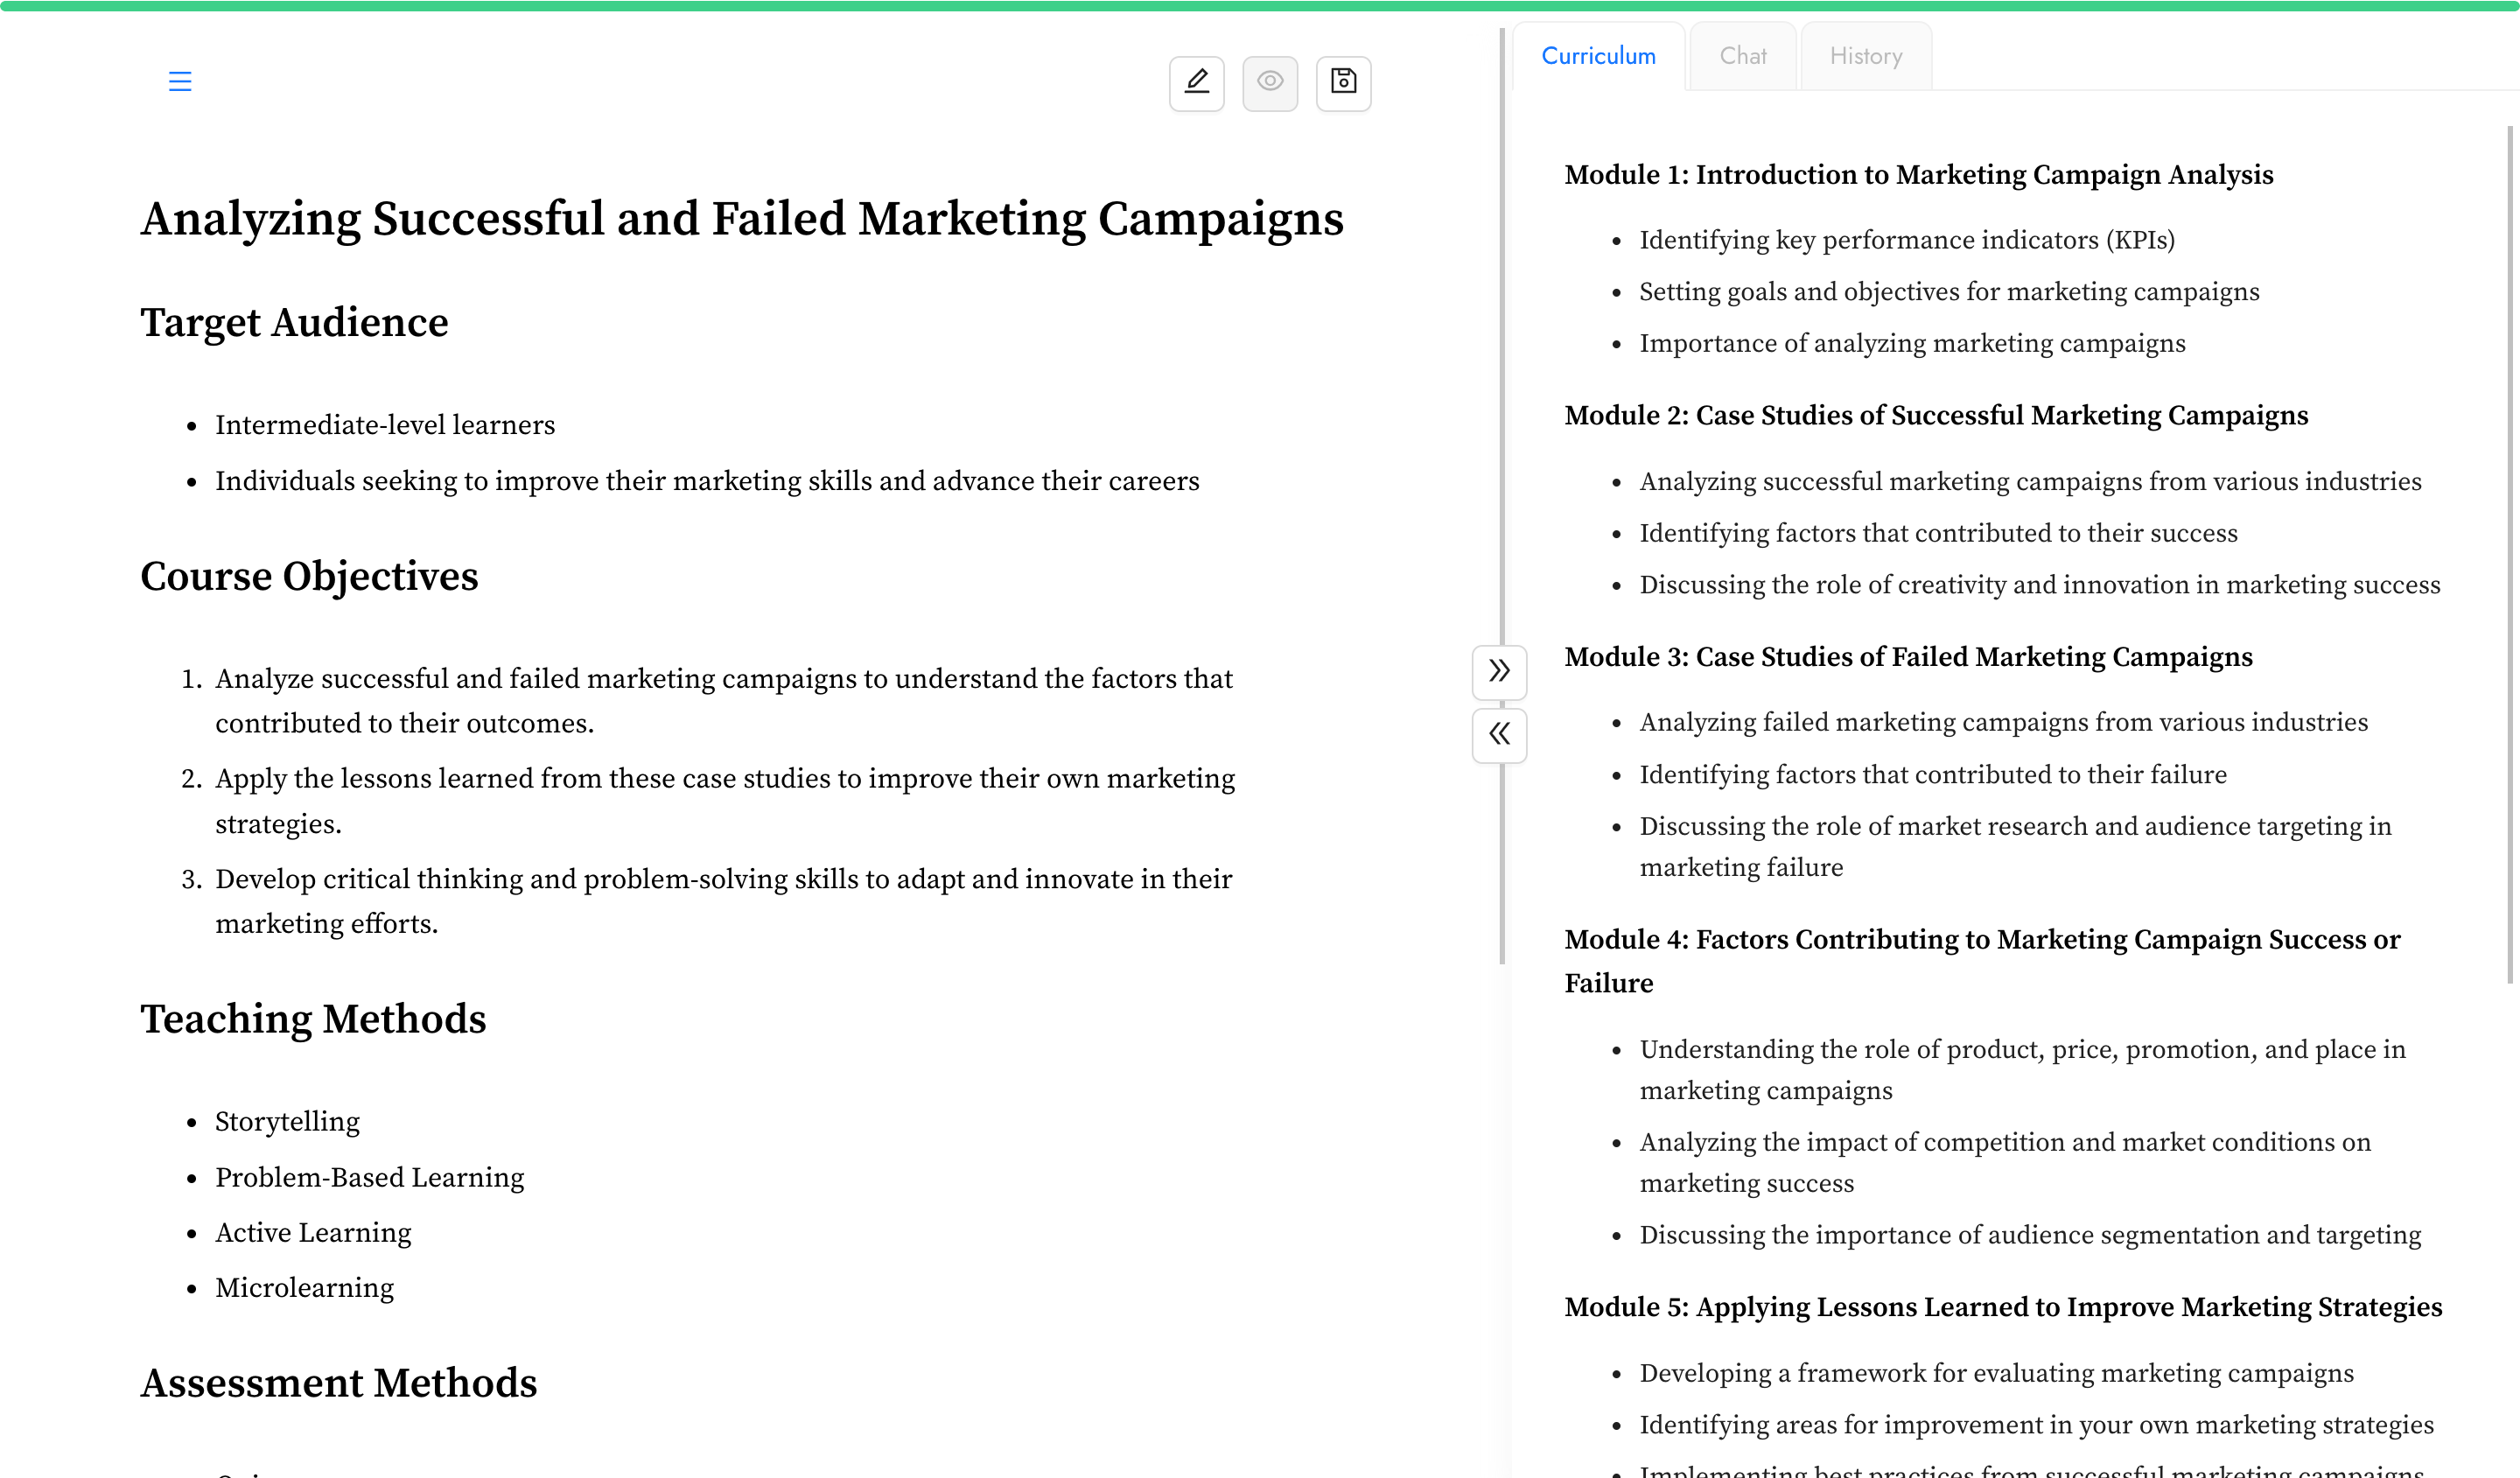Click the green progress bar at top
The image size is (2520, 1478).
tap(1260, 6)
